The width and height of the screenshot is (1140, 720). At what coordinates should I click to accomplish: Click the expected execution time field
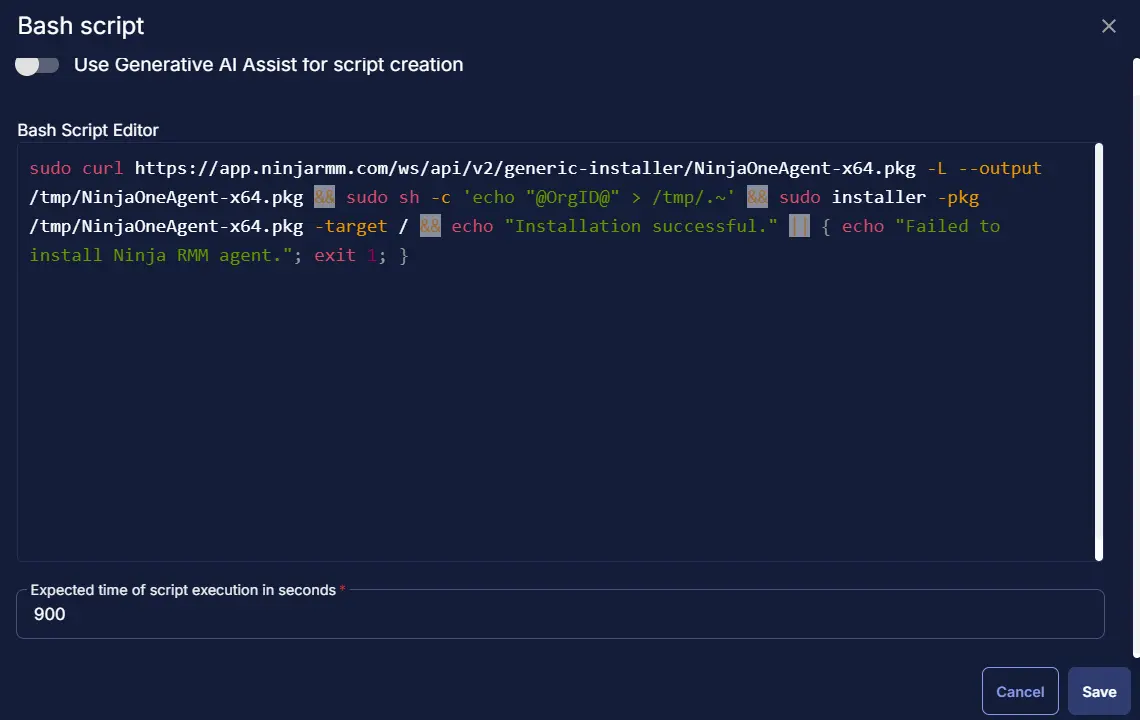(x=560, y=614)
